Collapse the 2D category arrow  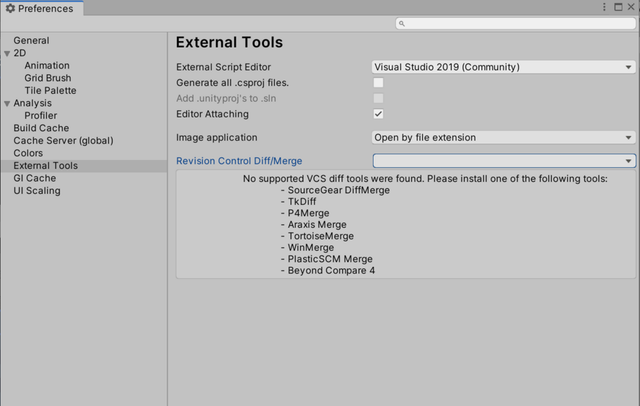7,53
